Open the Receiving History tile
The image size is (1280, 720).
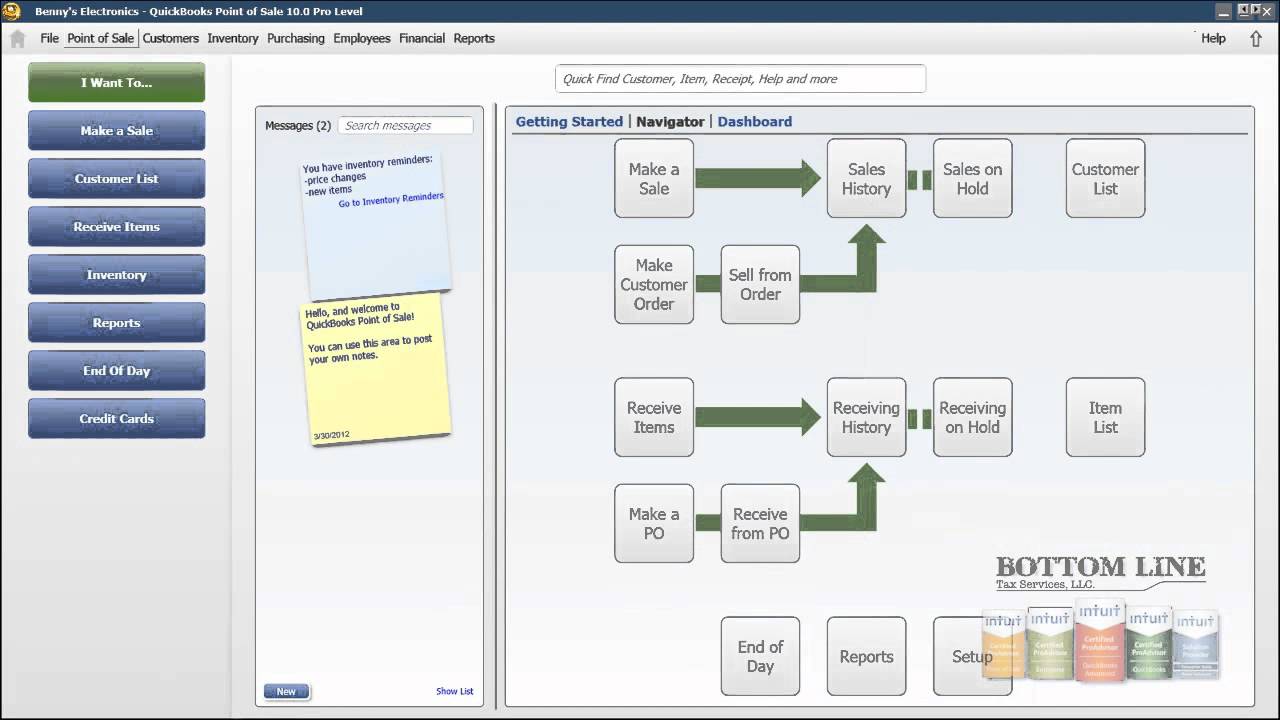(x=866, y=417)
